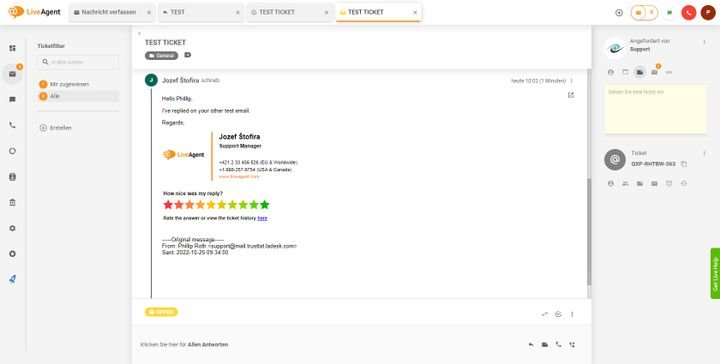This screenshot has width=720, height=364.
Task: Open the 'P' user avatar menu
Action: pyautogui.click(x=708, y=12)
